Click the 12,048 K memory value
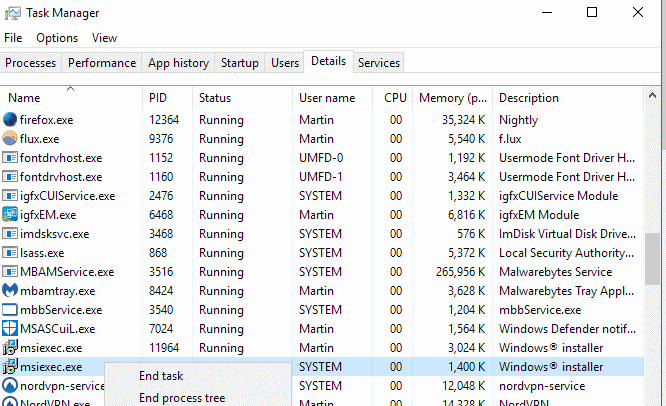Screen dimensions: 666x406 point(463,386)
